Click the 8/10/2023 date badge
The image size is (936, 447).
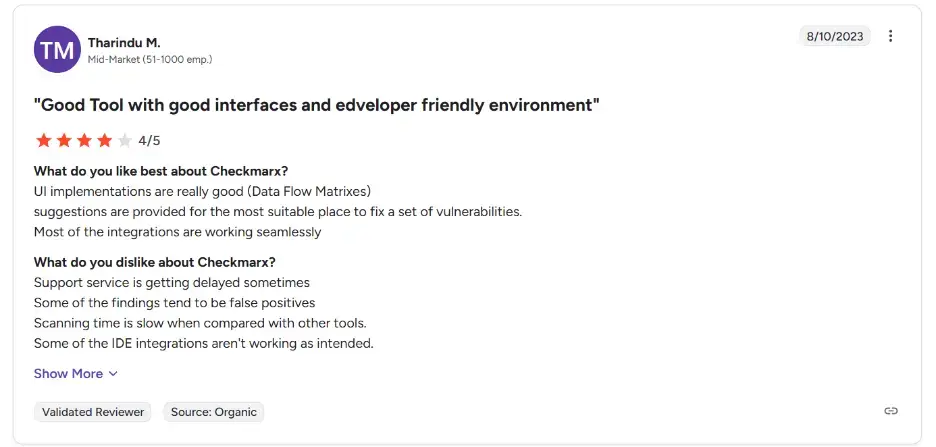(x=836, y=36)
